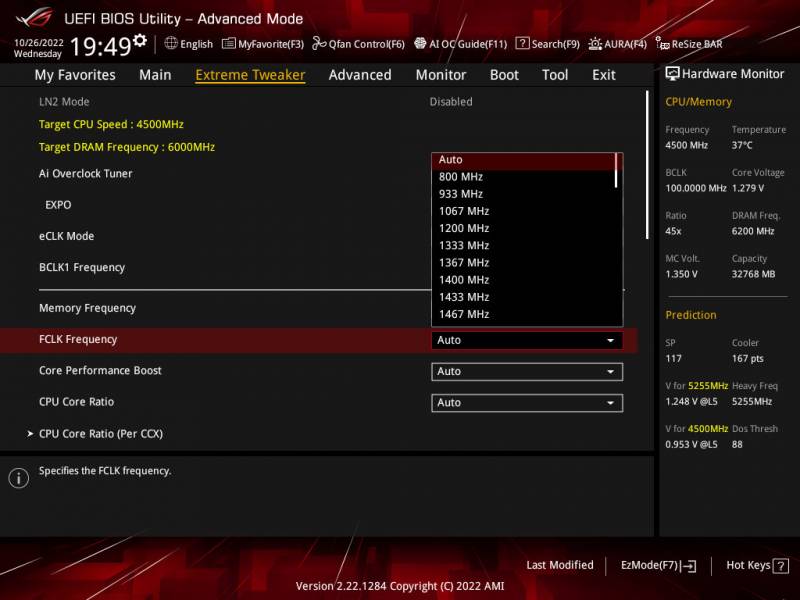Select eCLK Mode row
This screenshot has width=800, height=600.
(66, 236)
